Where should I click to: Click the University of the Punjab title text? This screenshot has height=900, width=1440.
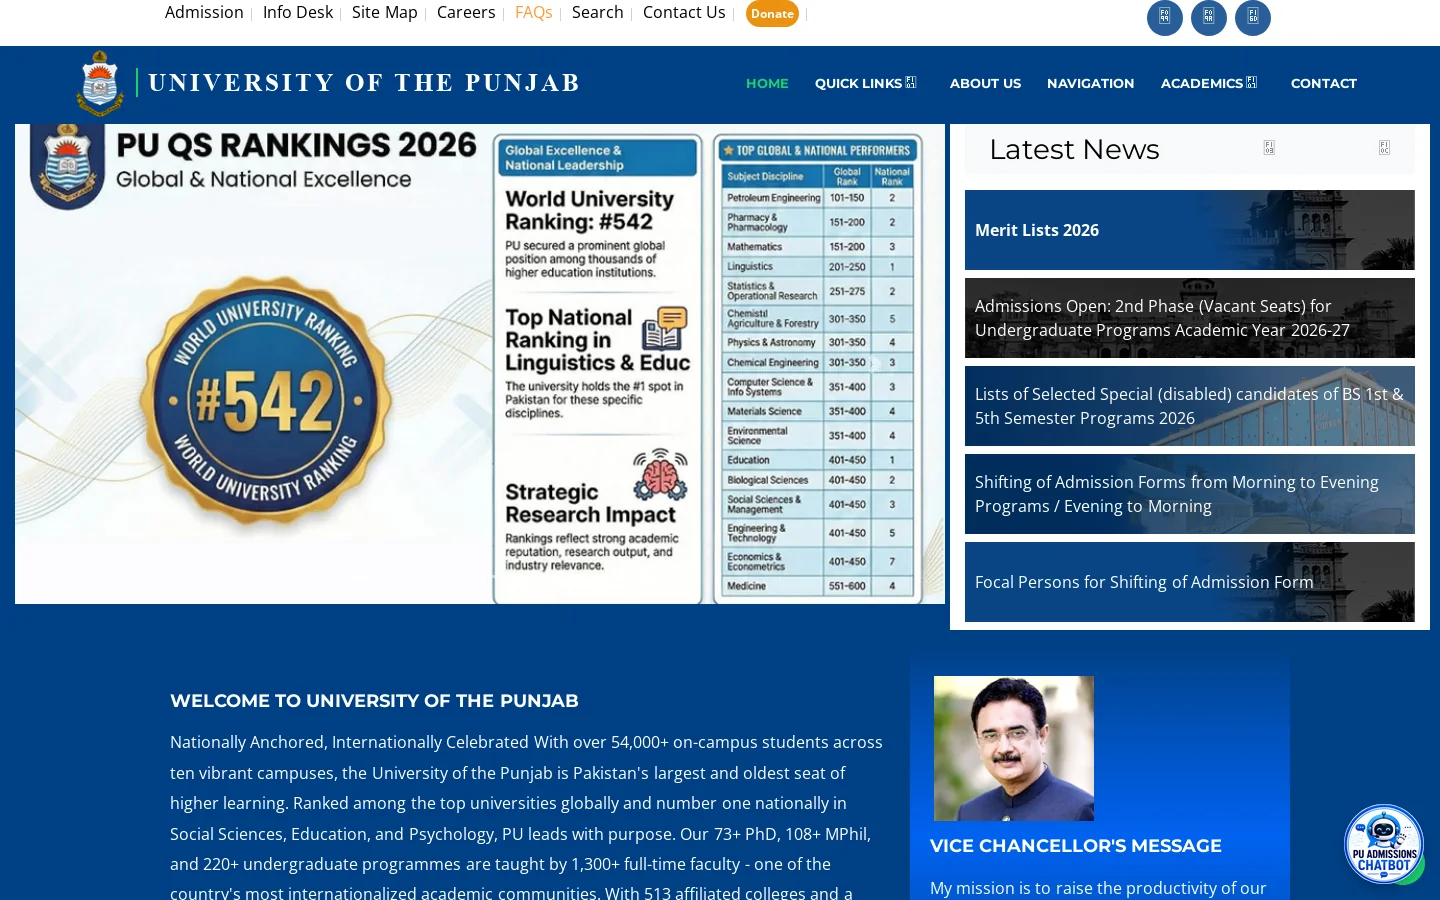[364, 83]
